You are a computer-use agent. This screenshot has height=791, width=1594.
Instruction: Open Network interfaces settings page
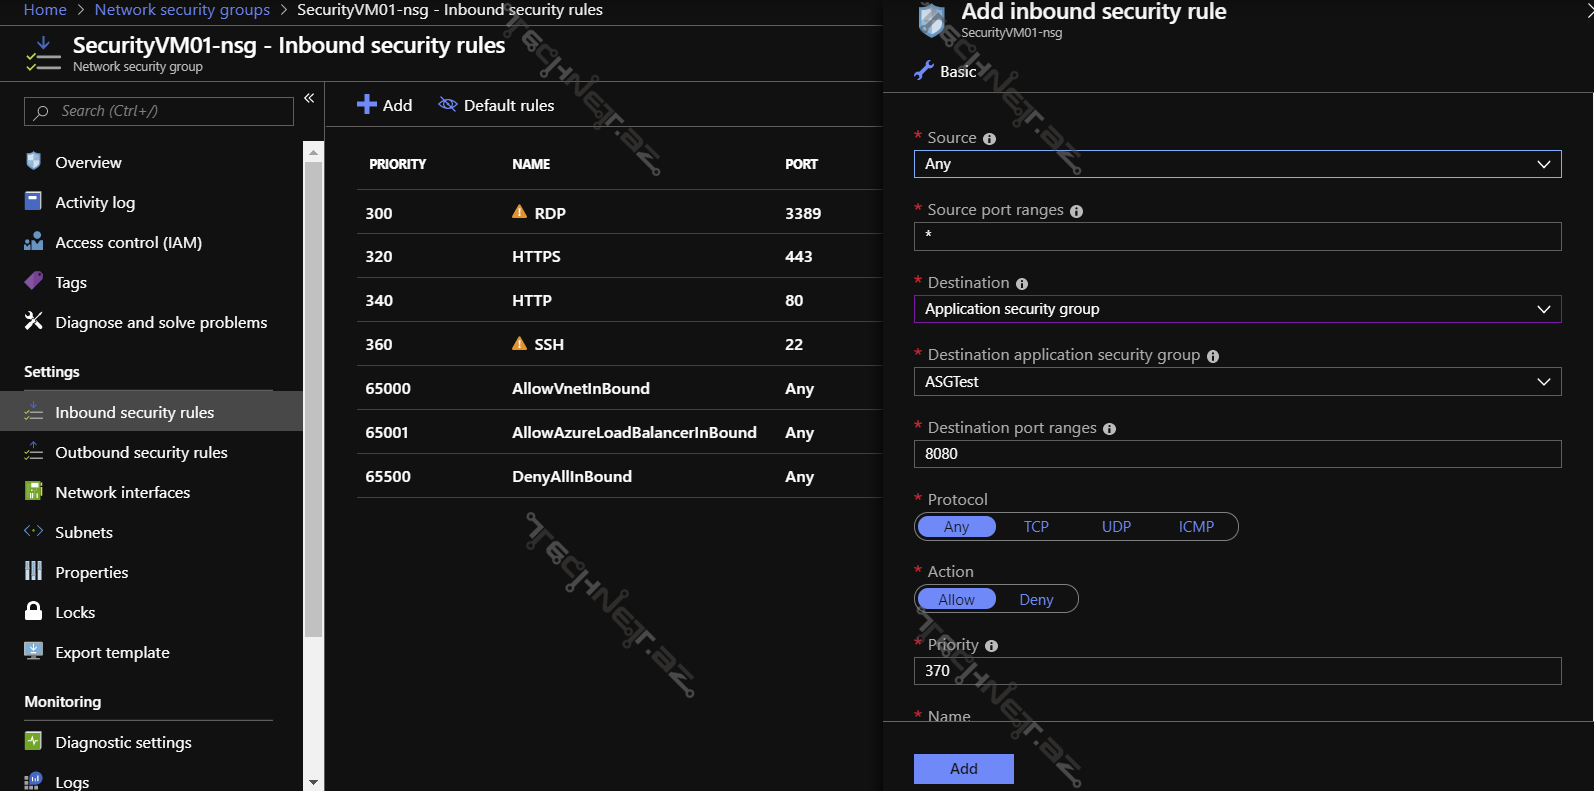122,492
